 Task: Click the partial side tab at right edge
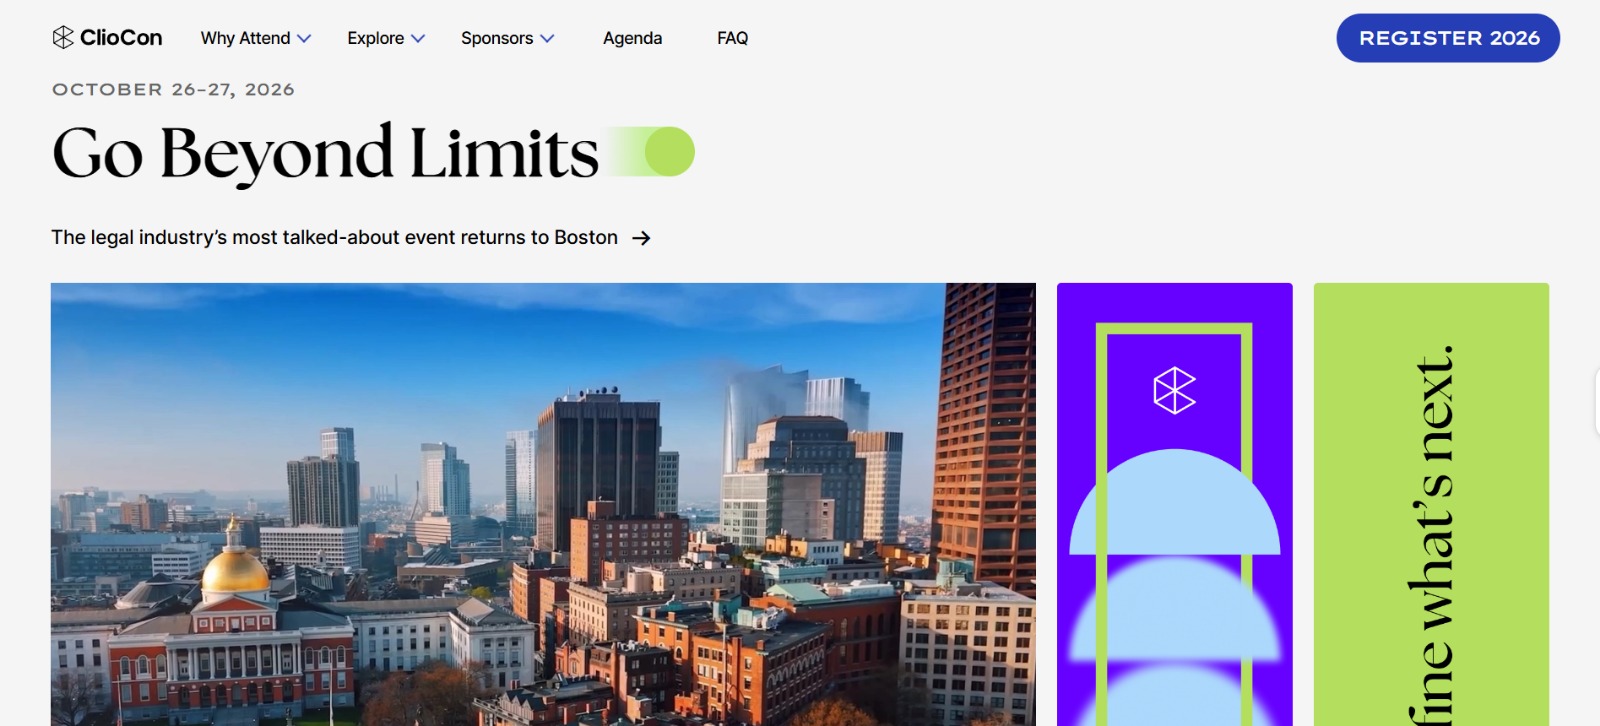point(1596,402)
